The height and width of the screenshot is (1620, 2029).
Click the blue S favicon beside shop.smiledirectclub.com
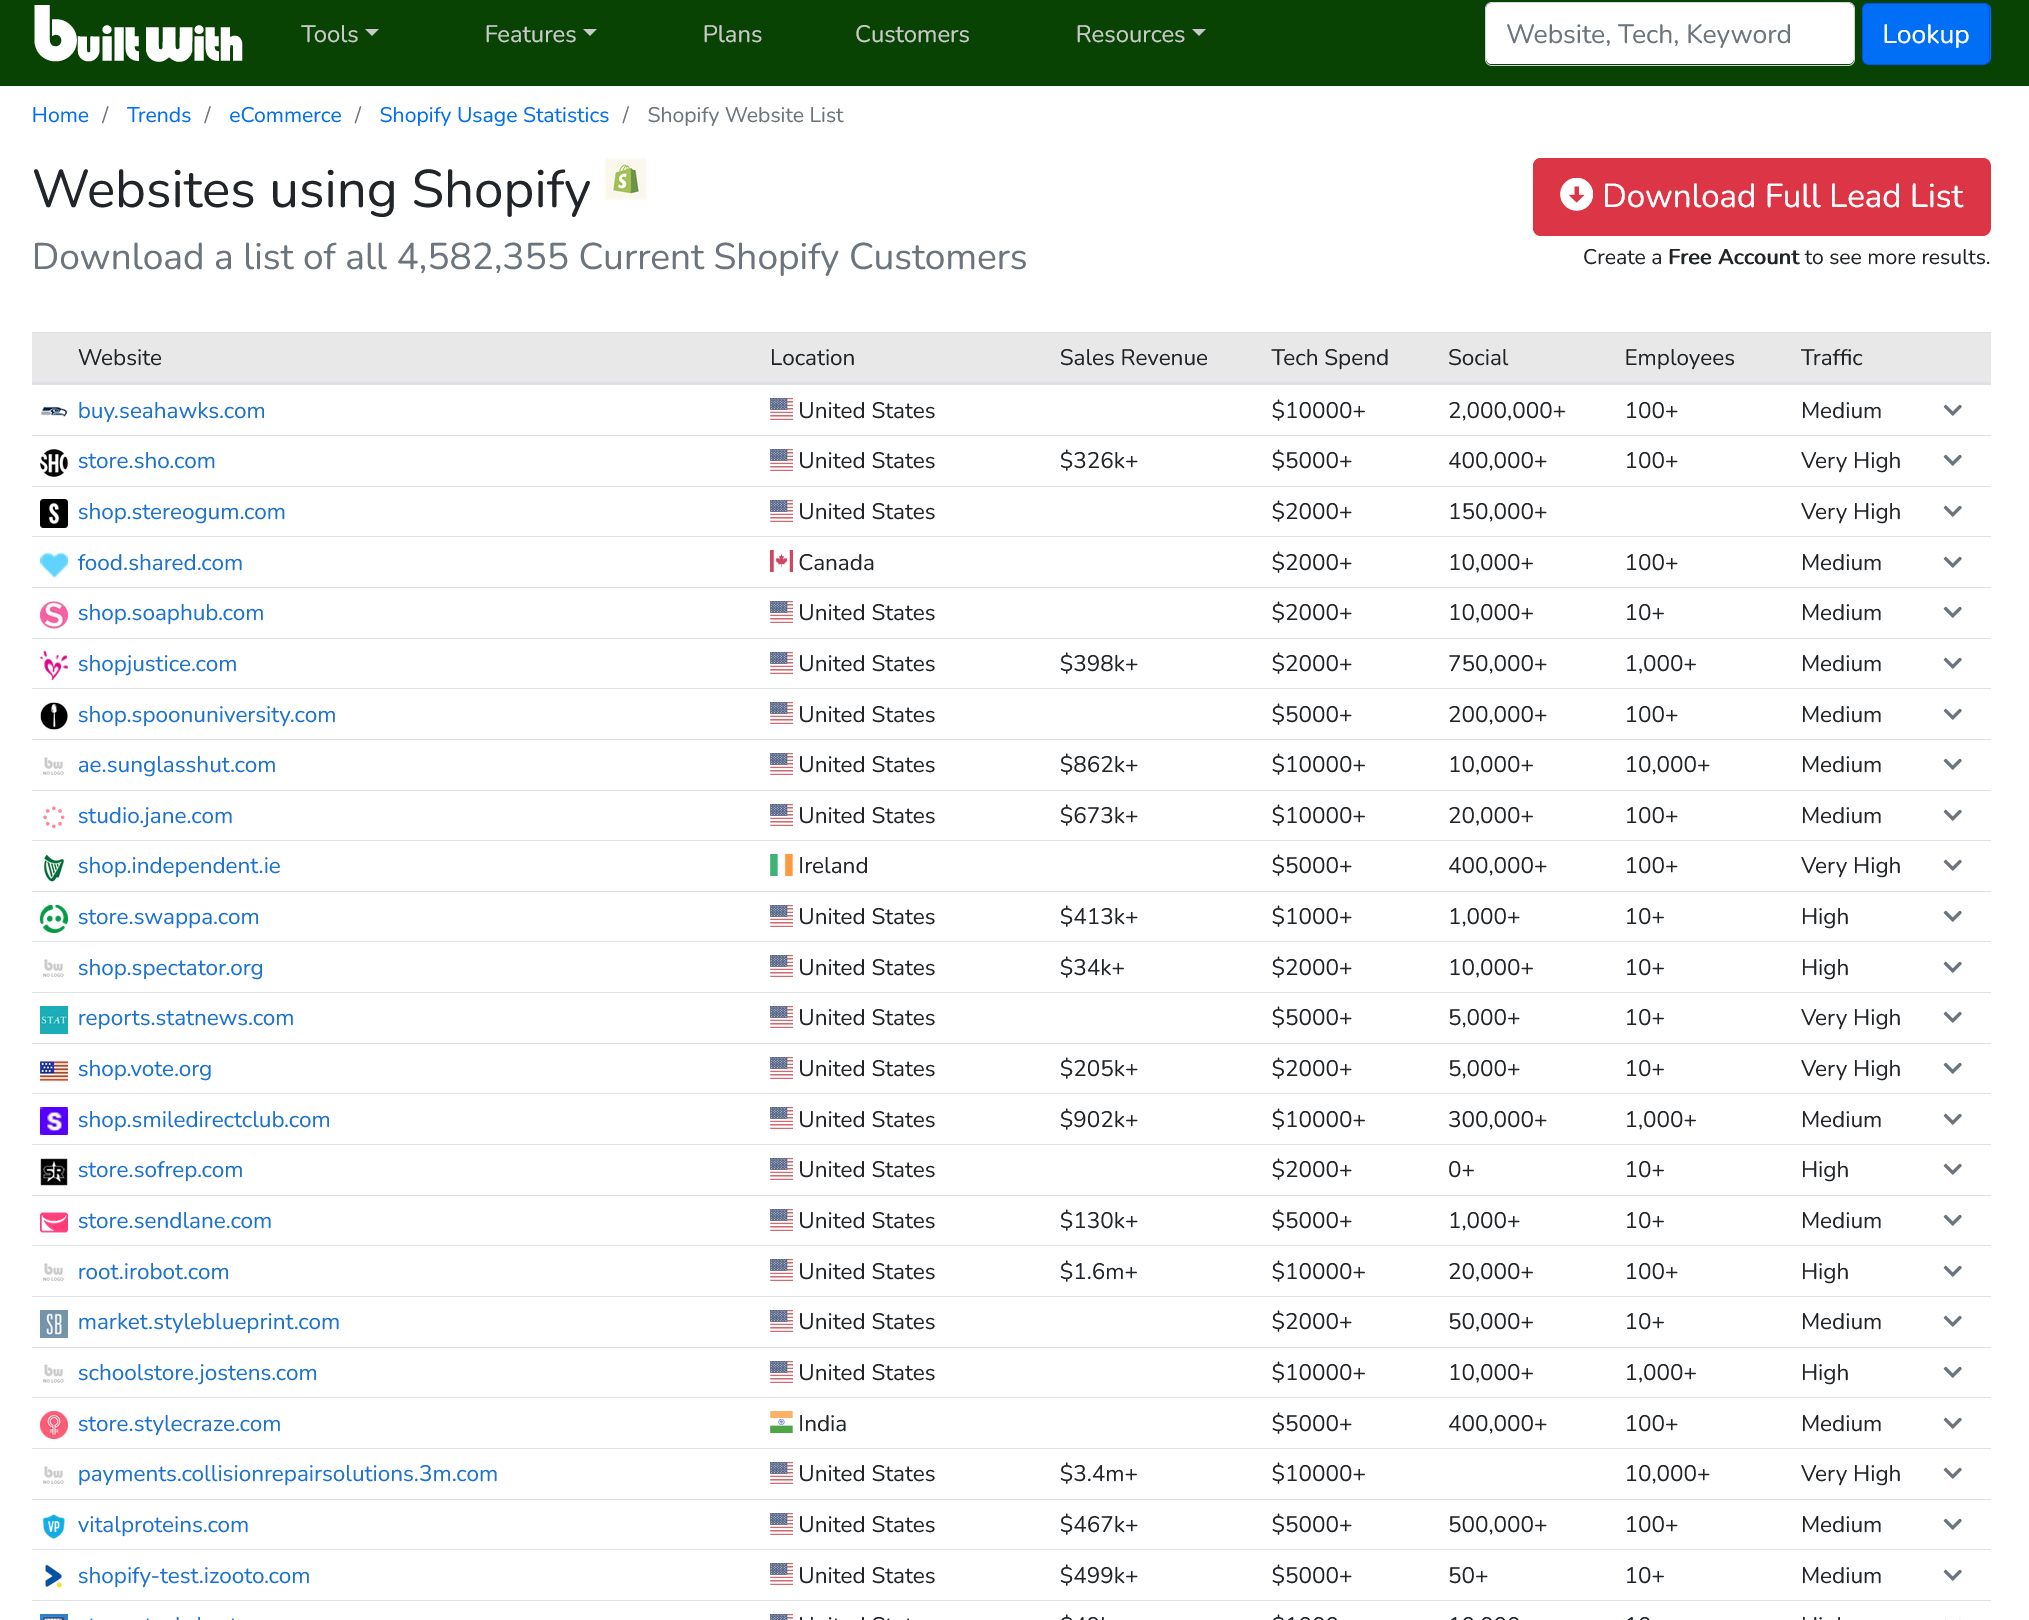coord(53,1120)
